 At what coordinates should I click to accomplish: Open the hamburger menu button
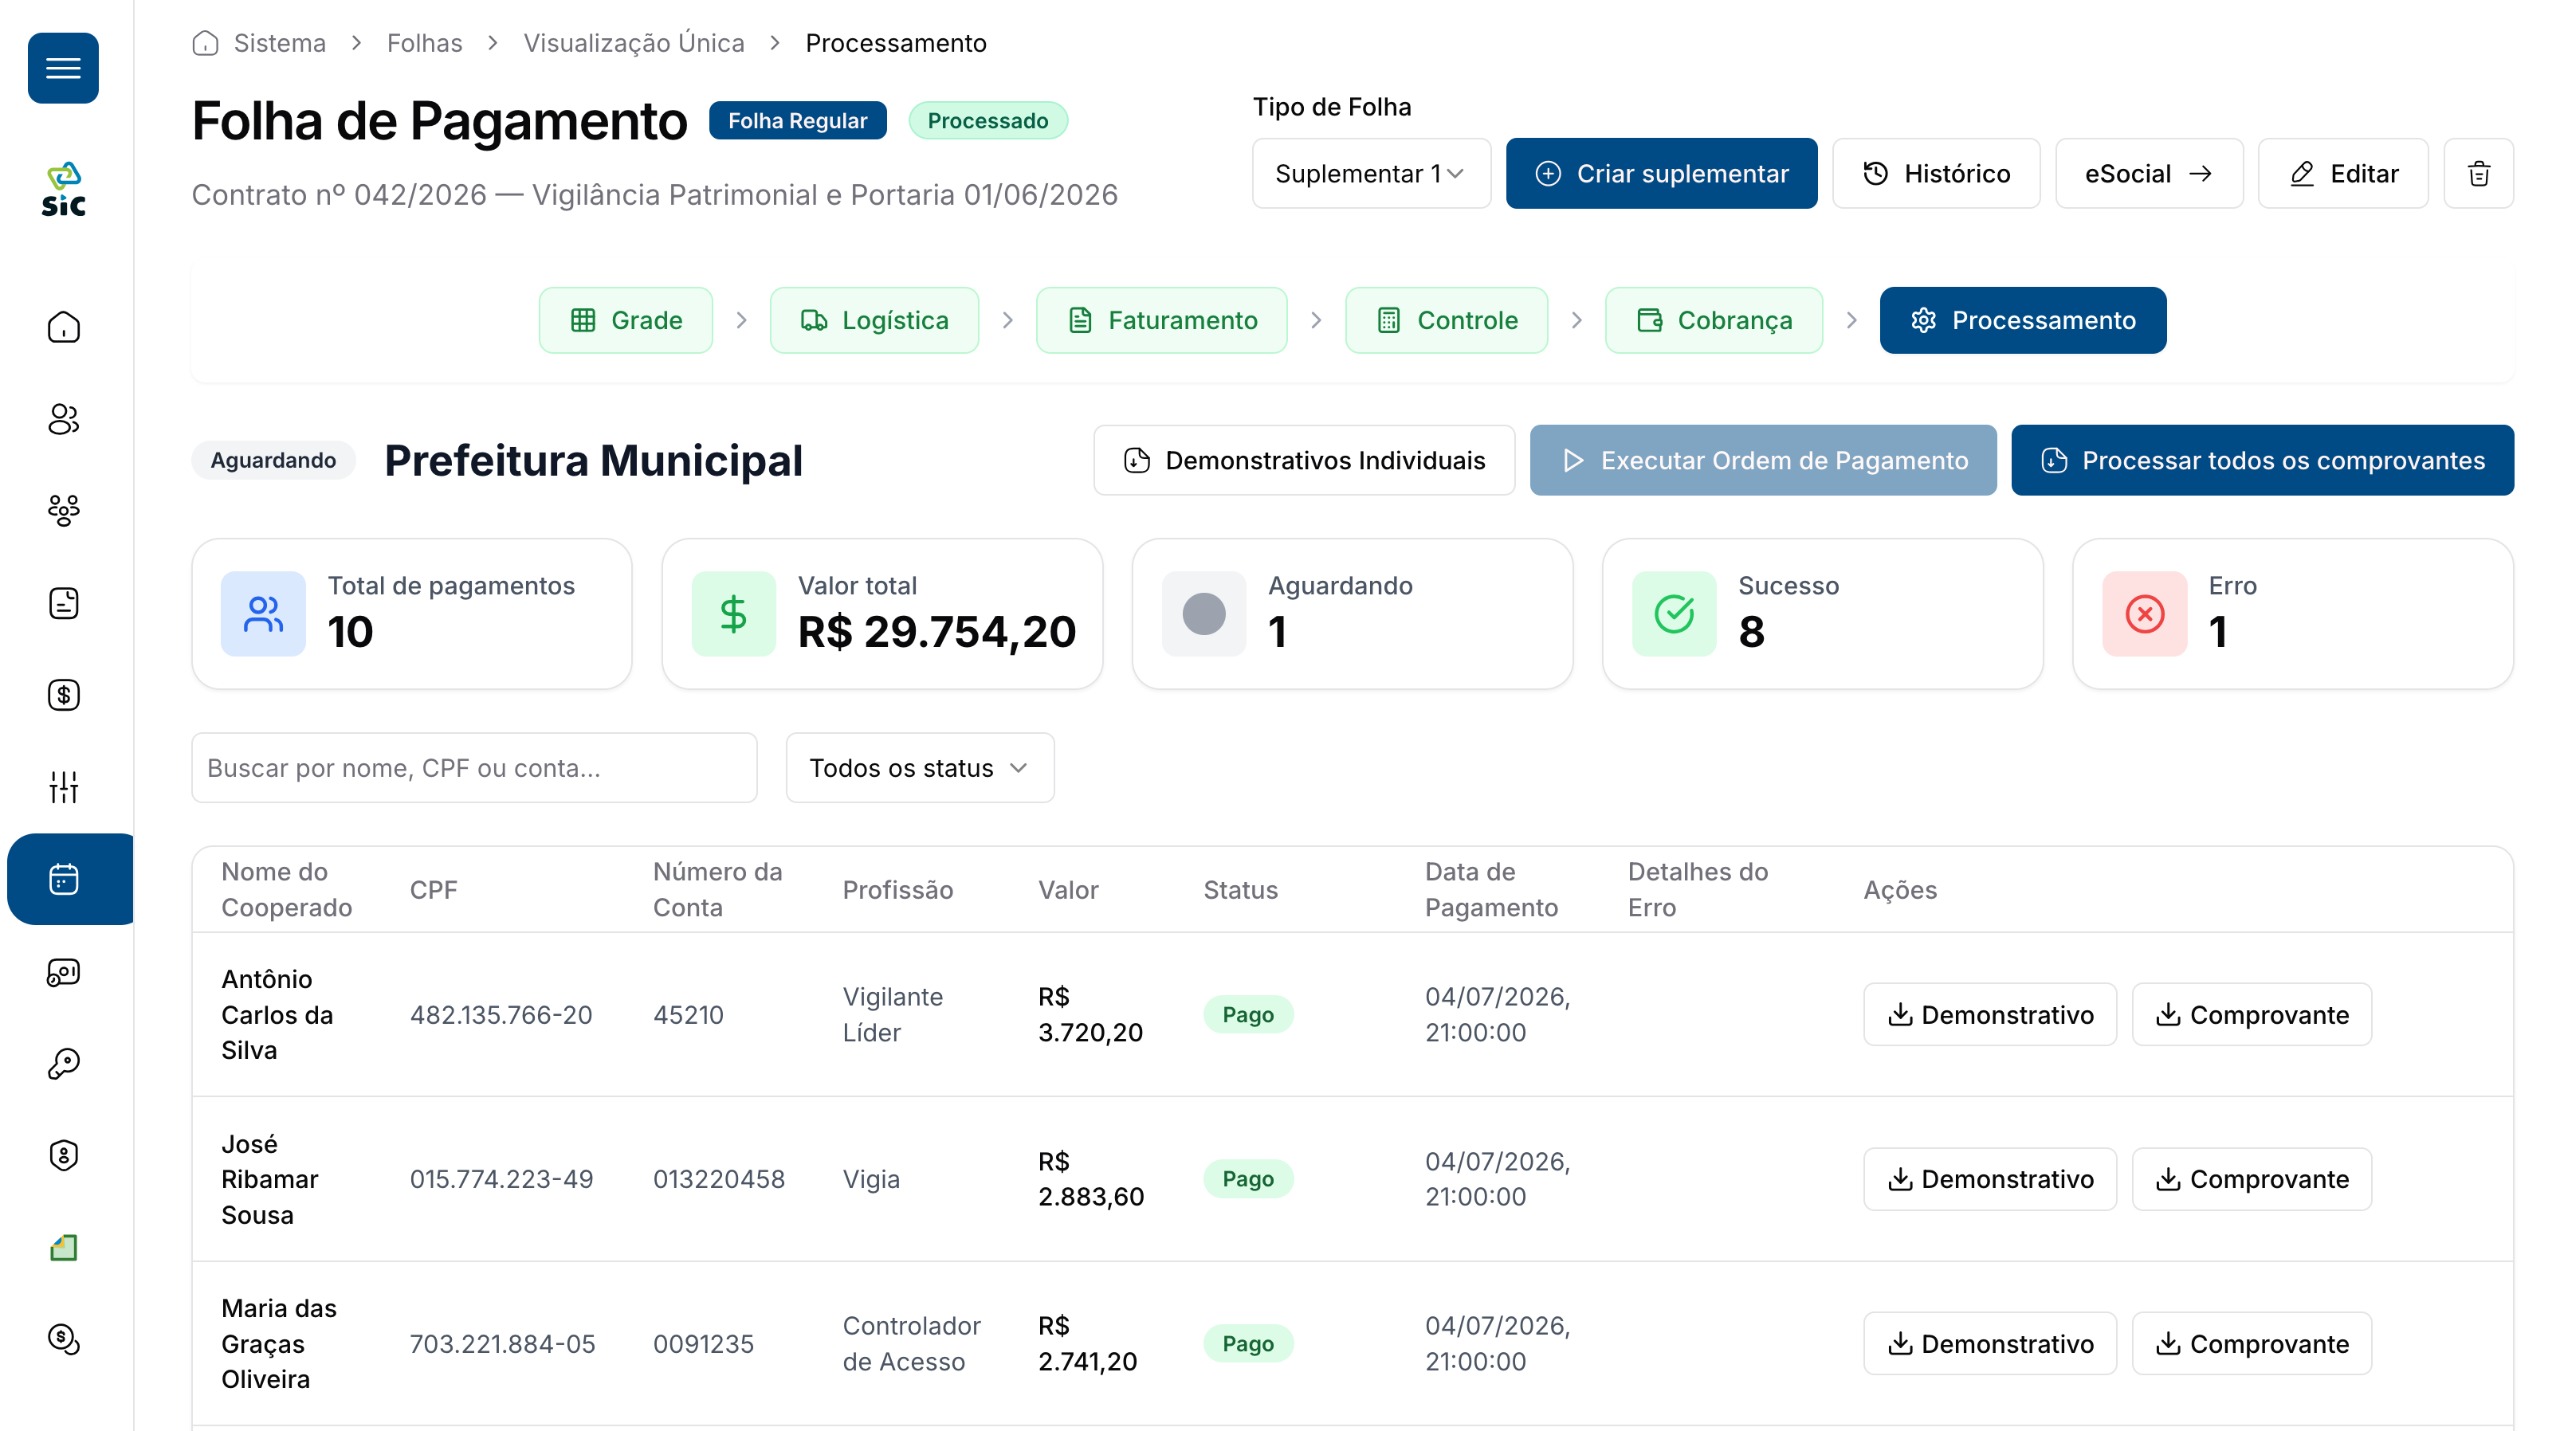click(x=63, y=68)
